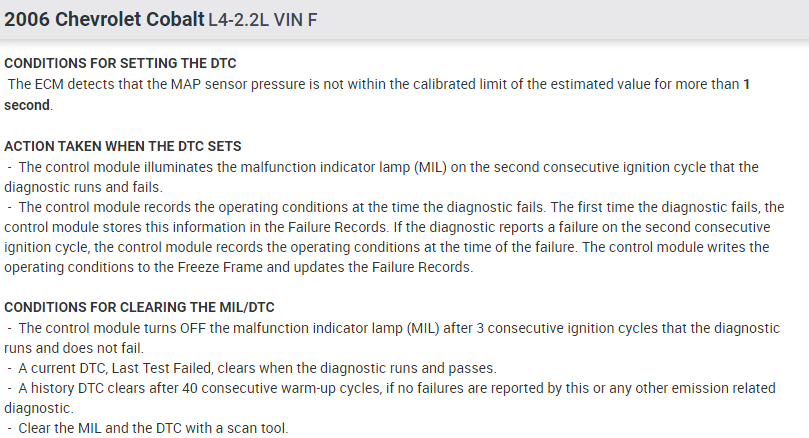Select the Action Taken When the DTC Sets heading
809x438 pixels.
(x=123, y=146)
